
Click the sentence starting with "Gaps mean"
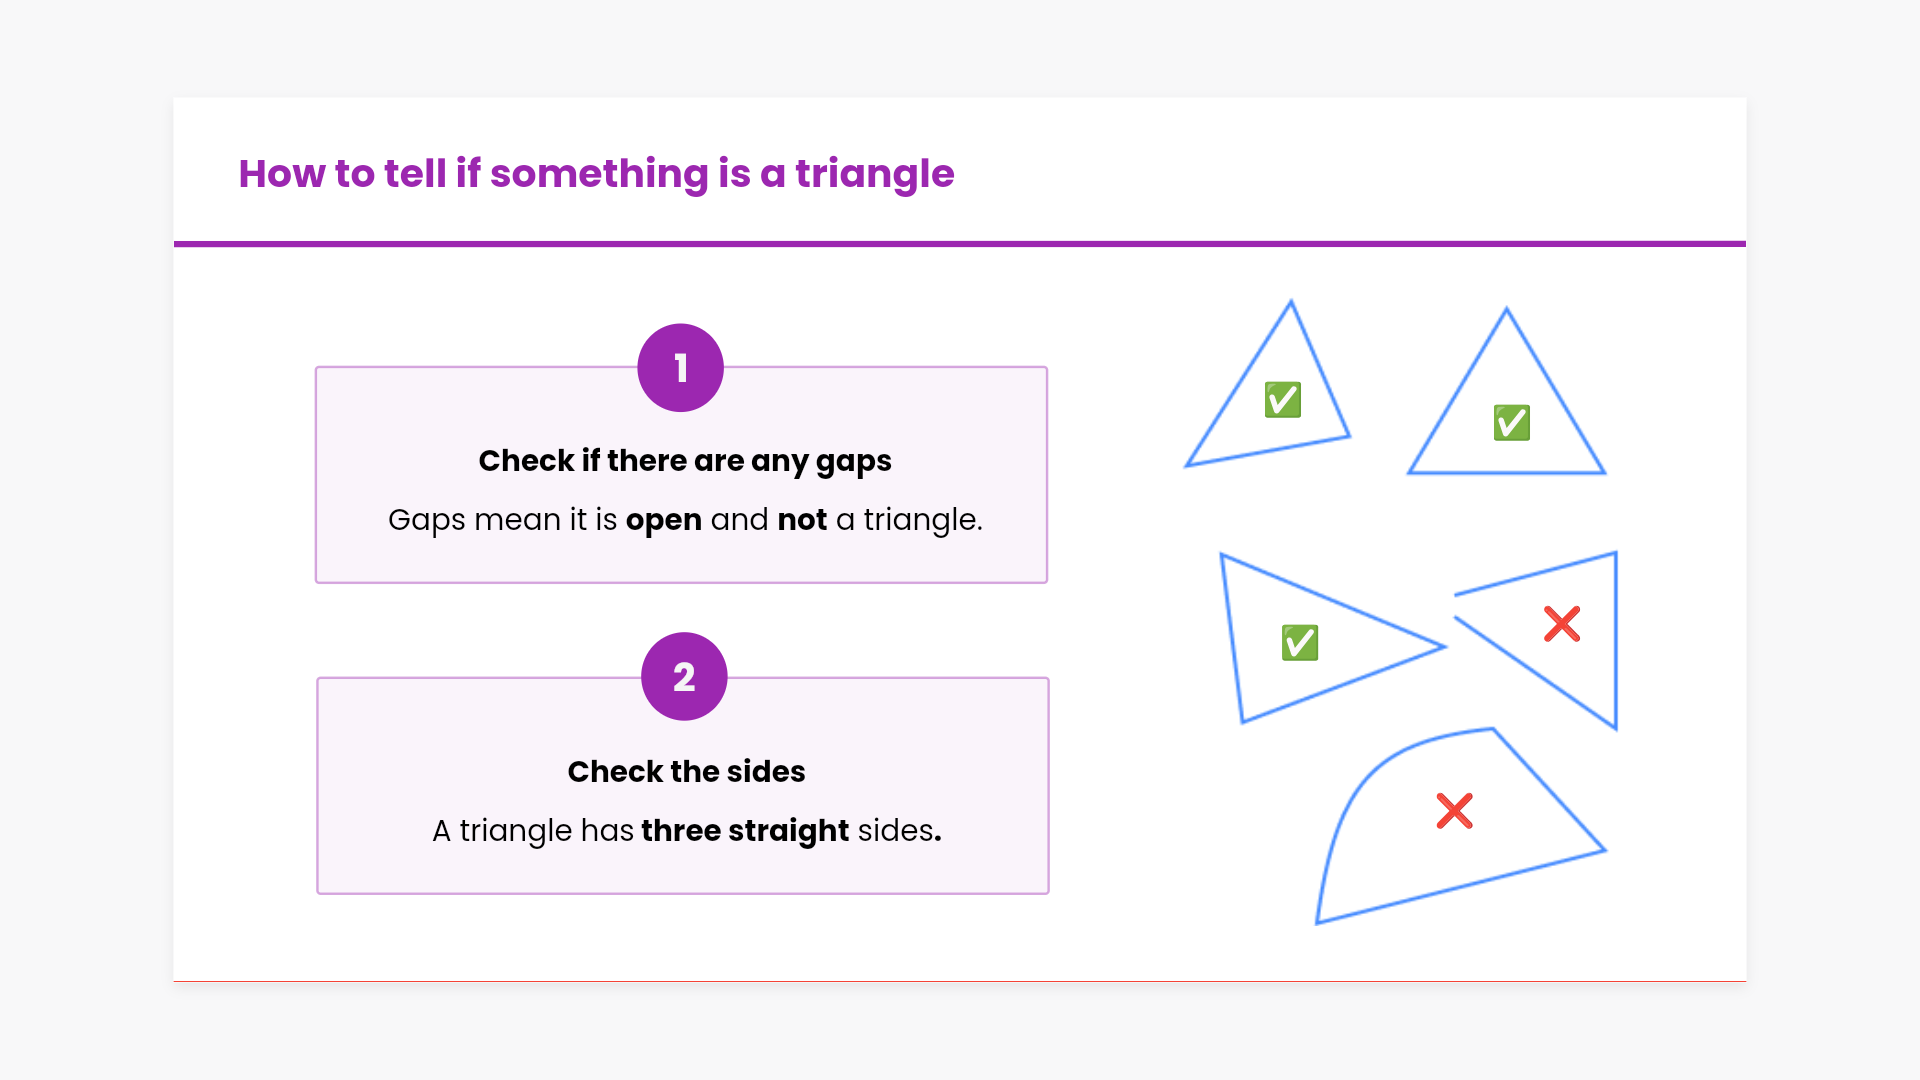685,520
